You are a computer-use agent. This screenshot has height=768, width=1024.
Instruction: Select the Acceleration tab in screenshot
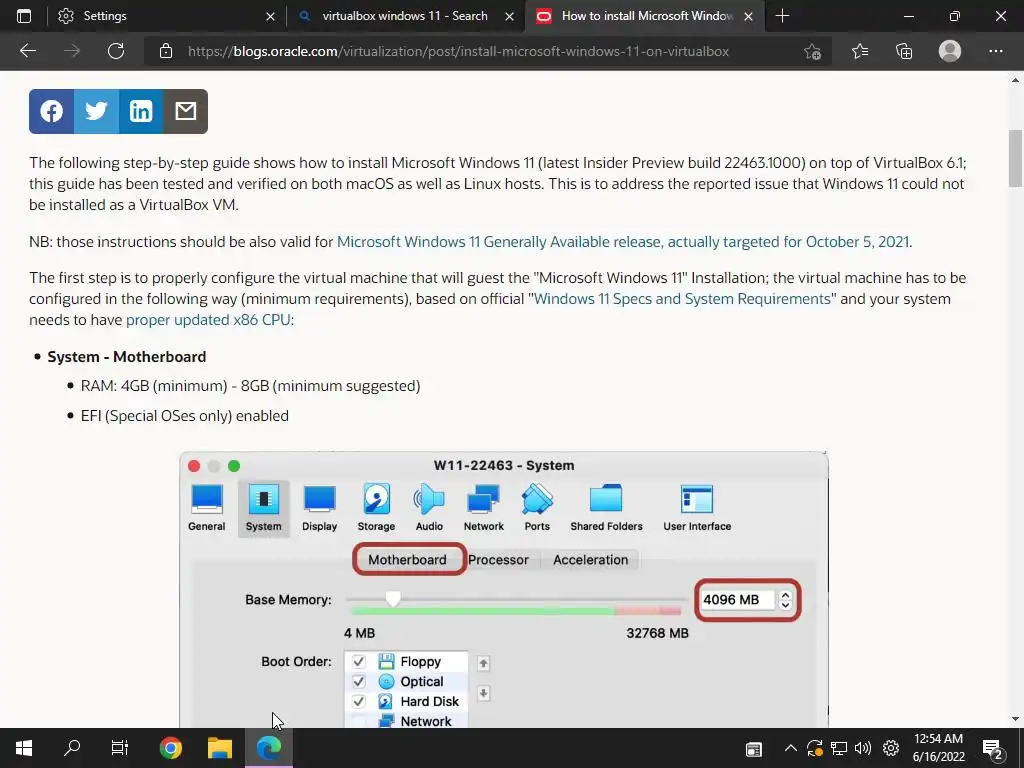590,560
